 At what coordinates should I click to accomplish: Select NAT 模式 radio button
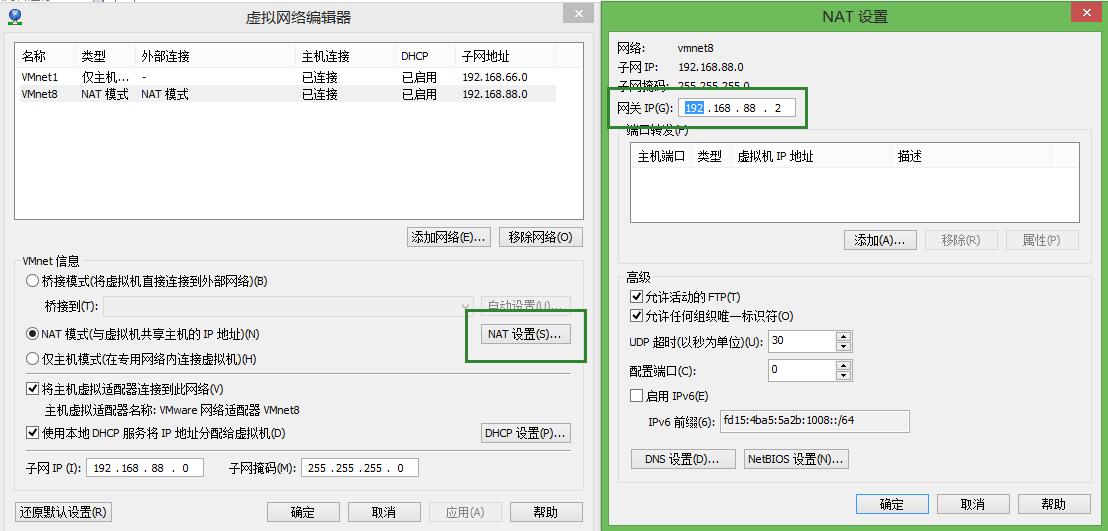click(x=32, y=334)
